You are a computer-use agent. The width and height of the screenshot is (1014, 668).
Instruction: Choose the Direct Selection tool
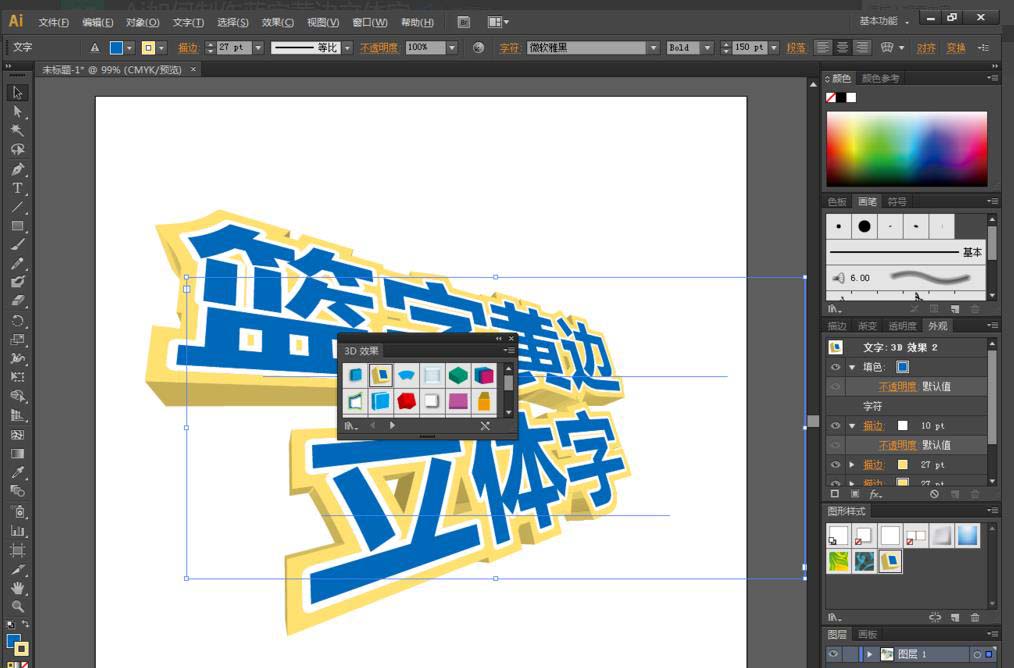[17, 111]
